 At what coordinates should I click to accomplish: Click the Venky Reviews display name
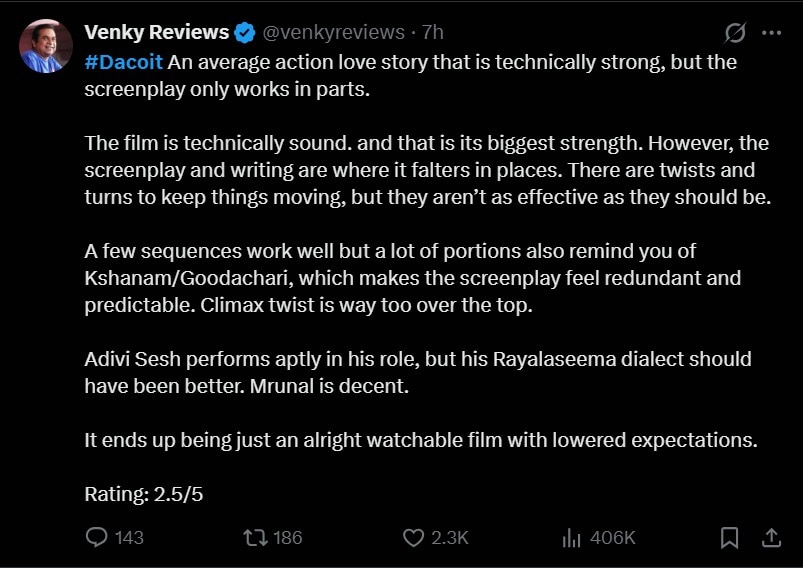156,33
